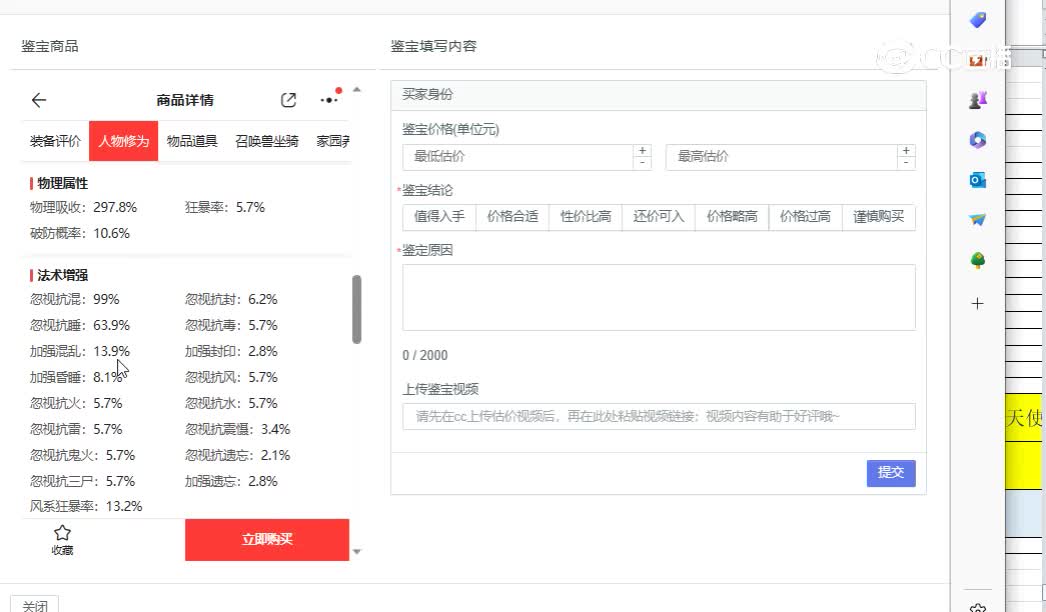
Task: Open Outlook from the browser sidebar
Action: click(x=978, y=180)
